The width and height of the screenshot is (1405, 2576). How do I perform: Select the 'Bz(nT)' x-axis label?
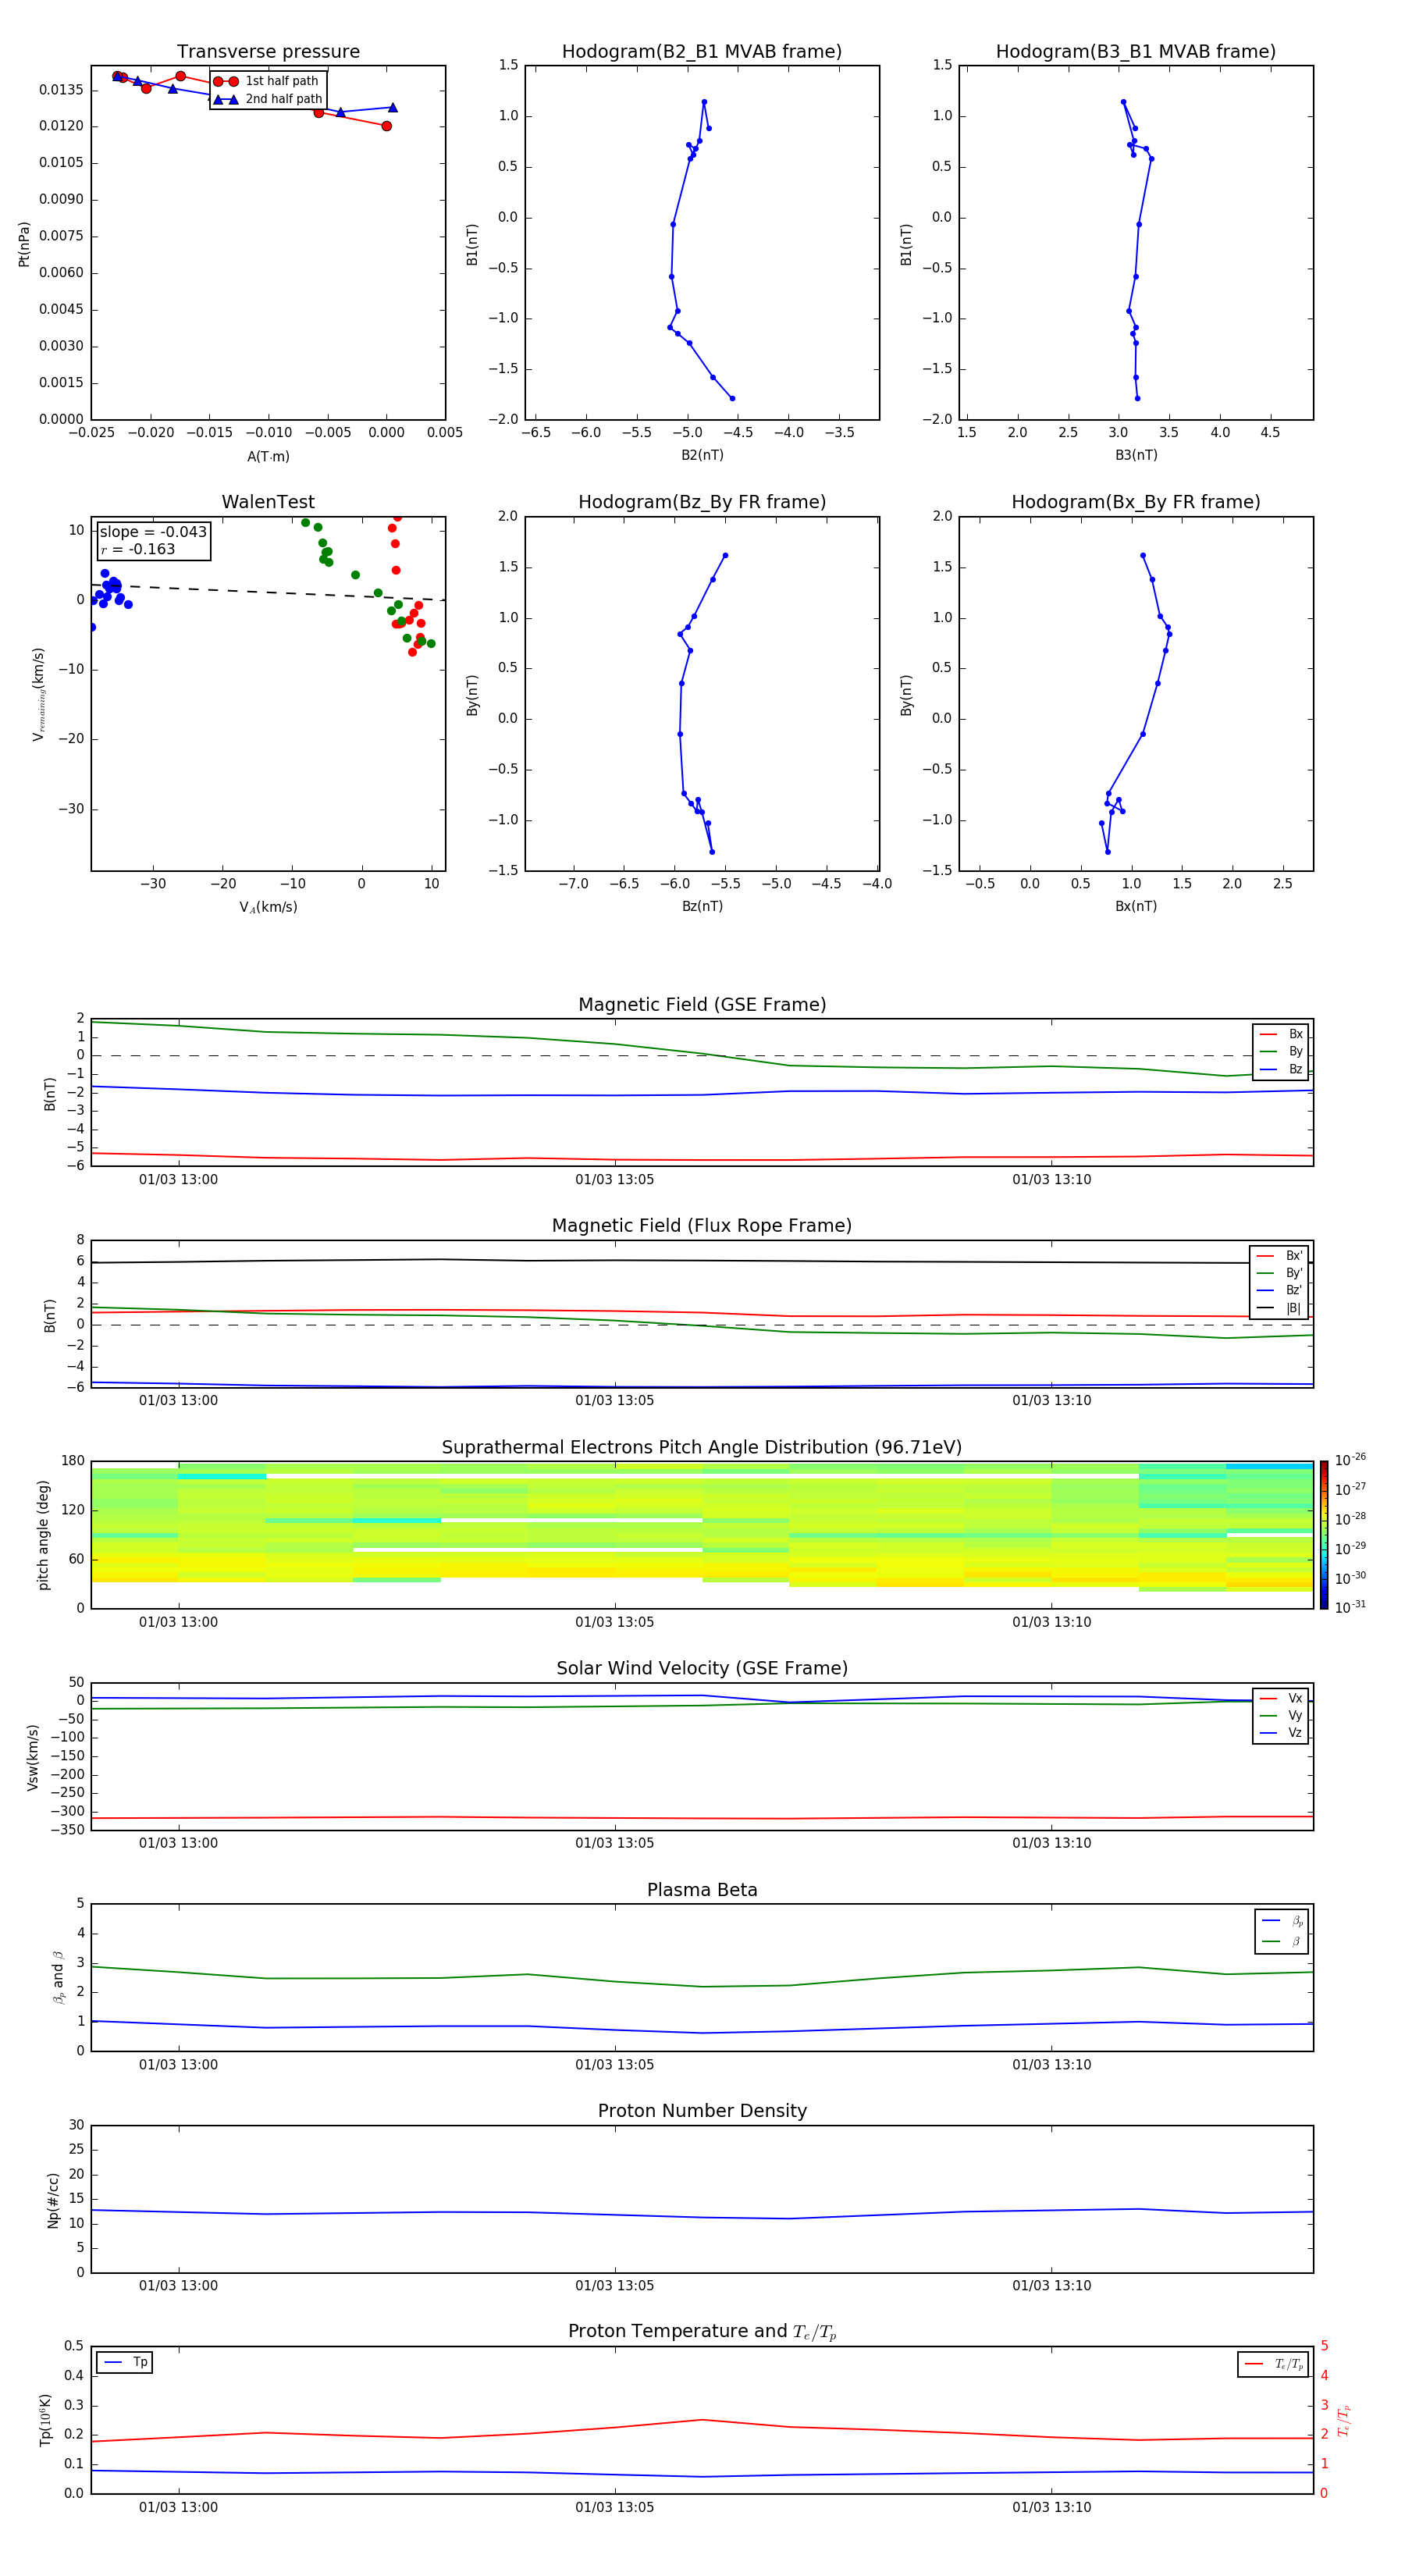pyautogui.click(x=702, y=906)
